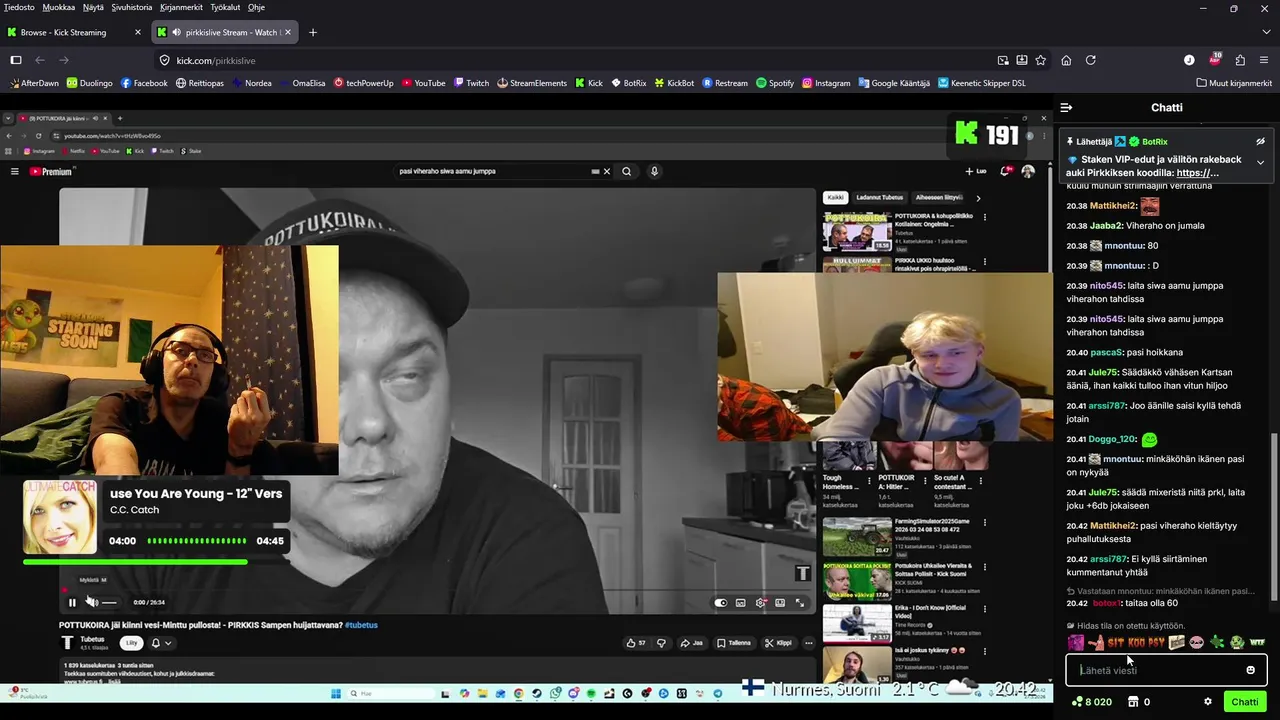This screenshot has height=720, width=1280.
Task: View the 8 020 channel points balance
Action: point(1091,702)
